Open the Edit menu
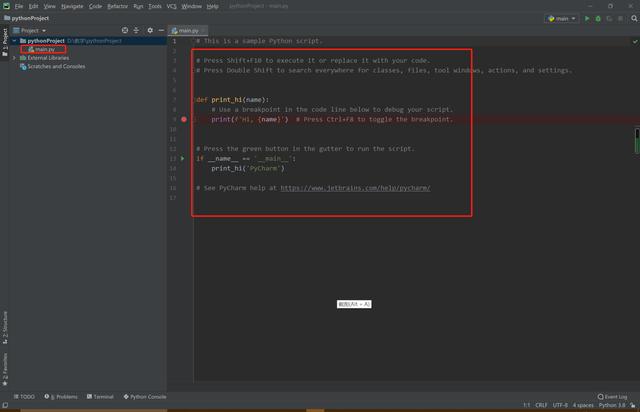This screenshot has height=412, width=640. pyautogui.click(x=33, y=6)
